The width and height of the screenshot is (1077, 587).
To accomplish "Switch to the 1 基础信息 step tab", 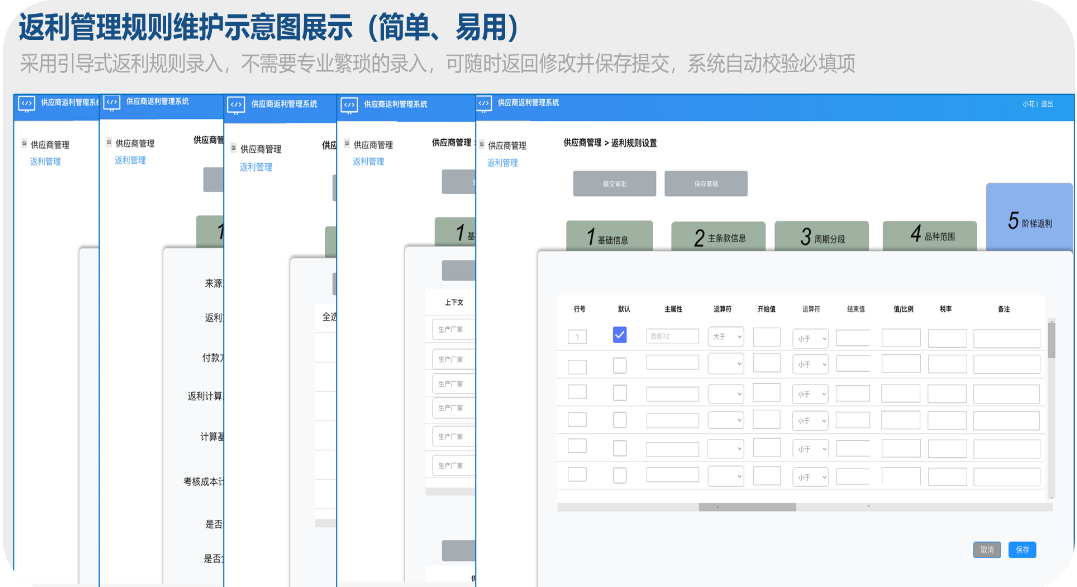I will [x=609, y=235].
